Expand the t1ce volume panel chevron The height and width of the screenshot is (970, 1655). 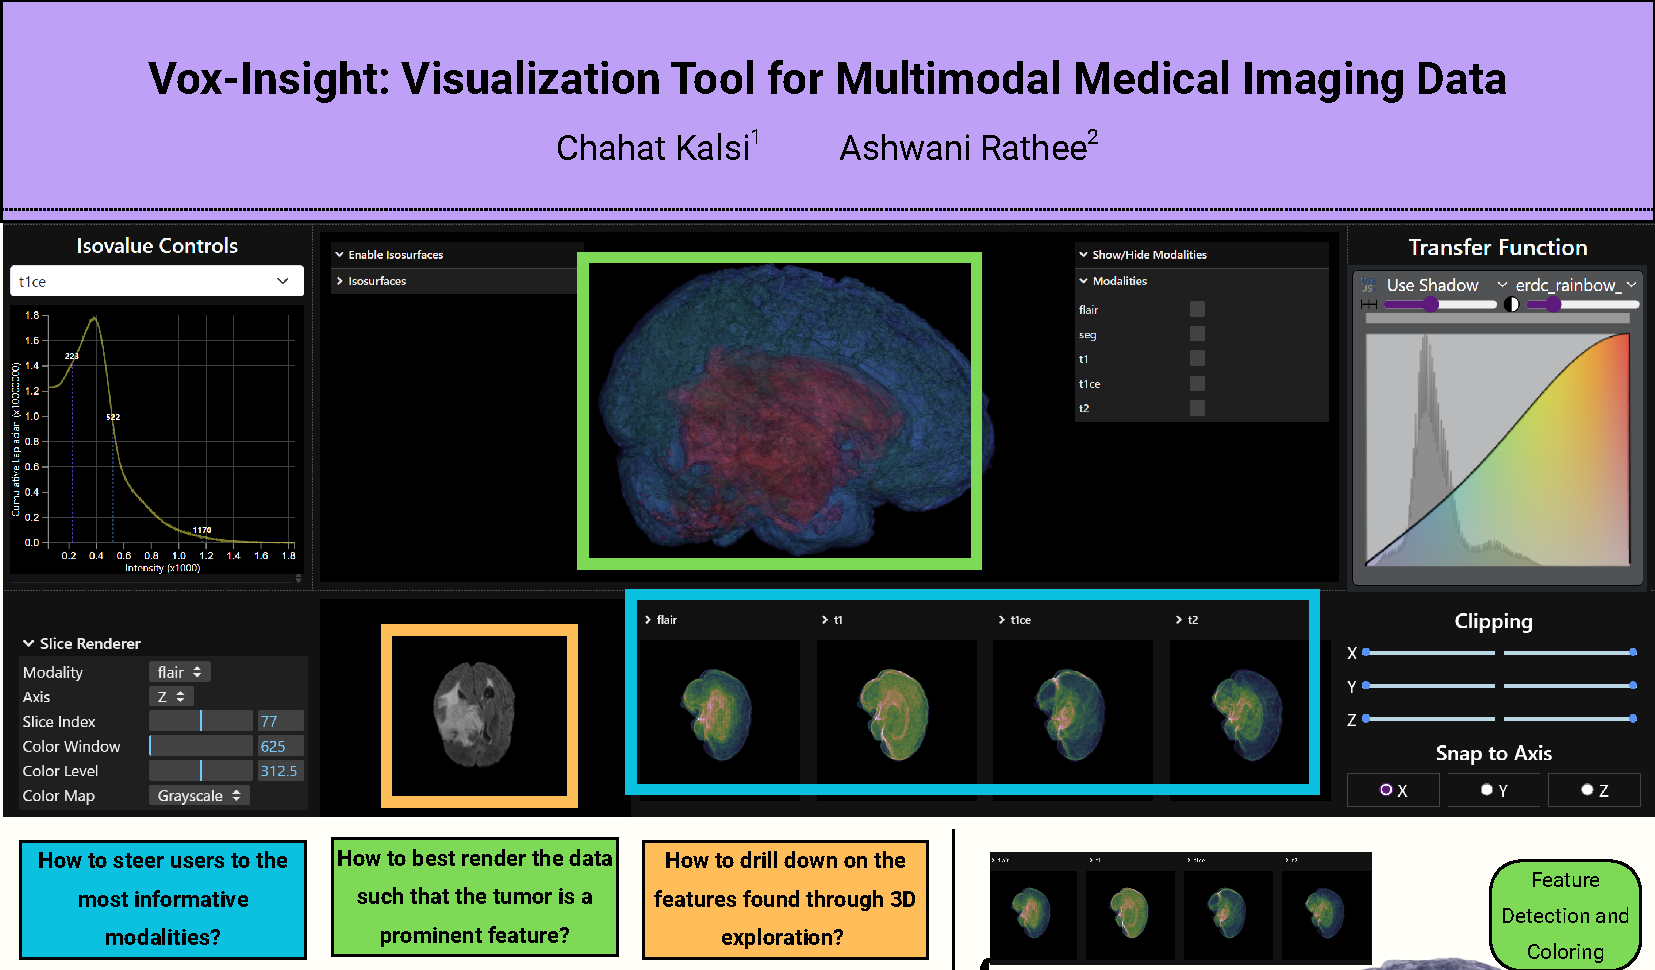[x=1002, y=620]
